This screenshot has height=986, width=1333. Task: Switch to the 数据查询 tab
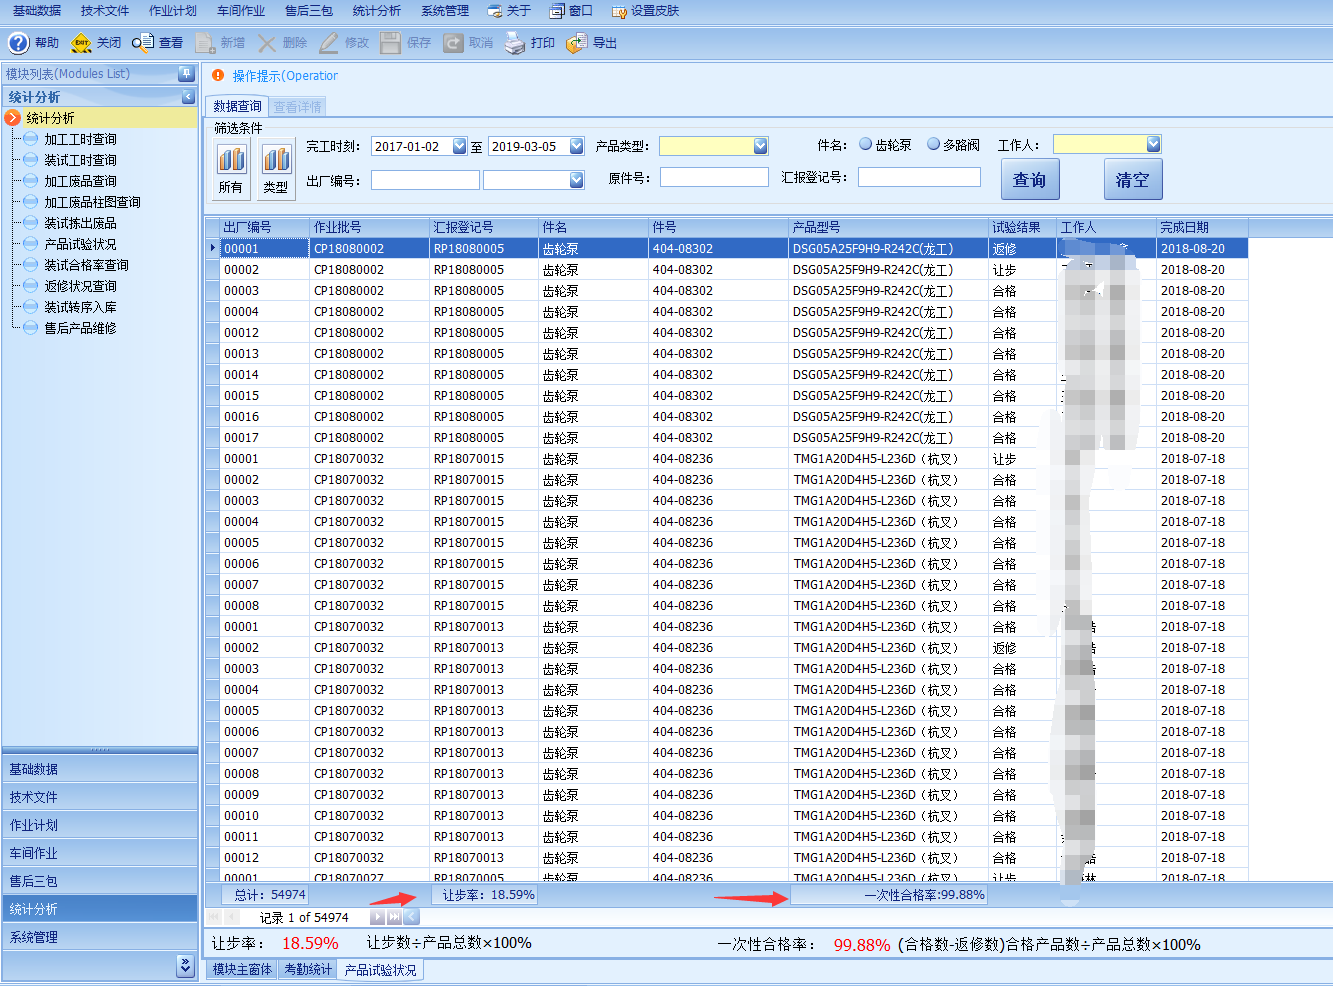point(237,106)
